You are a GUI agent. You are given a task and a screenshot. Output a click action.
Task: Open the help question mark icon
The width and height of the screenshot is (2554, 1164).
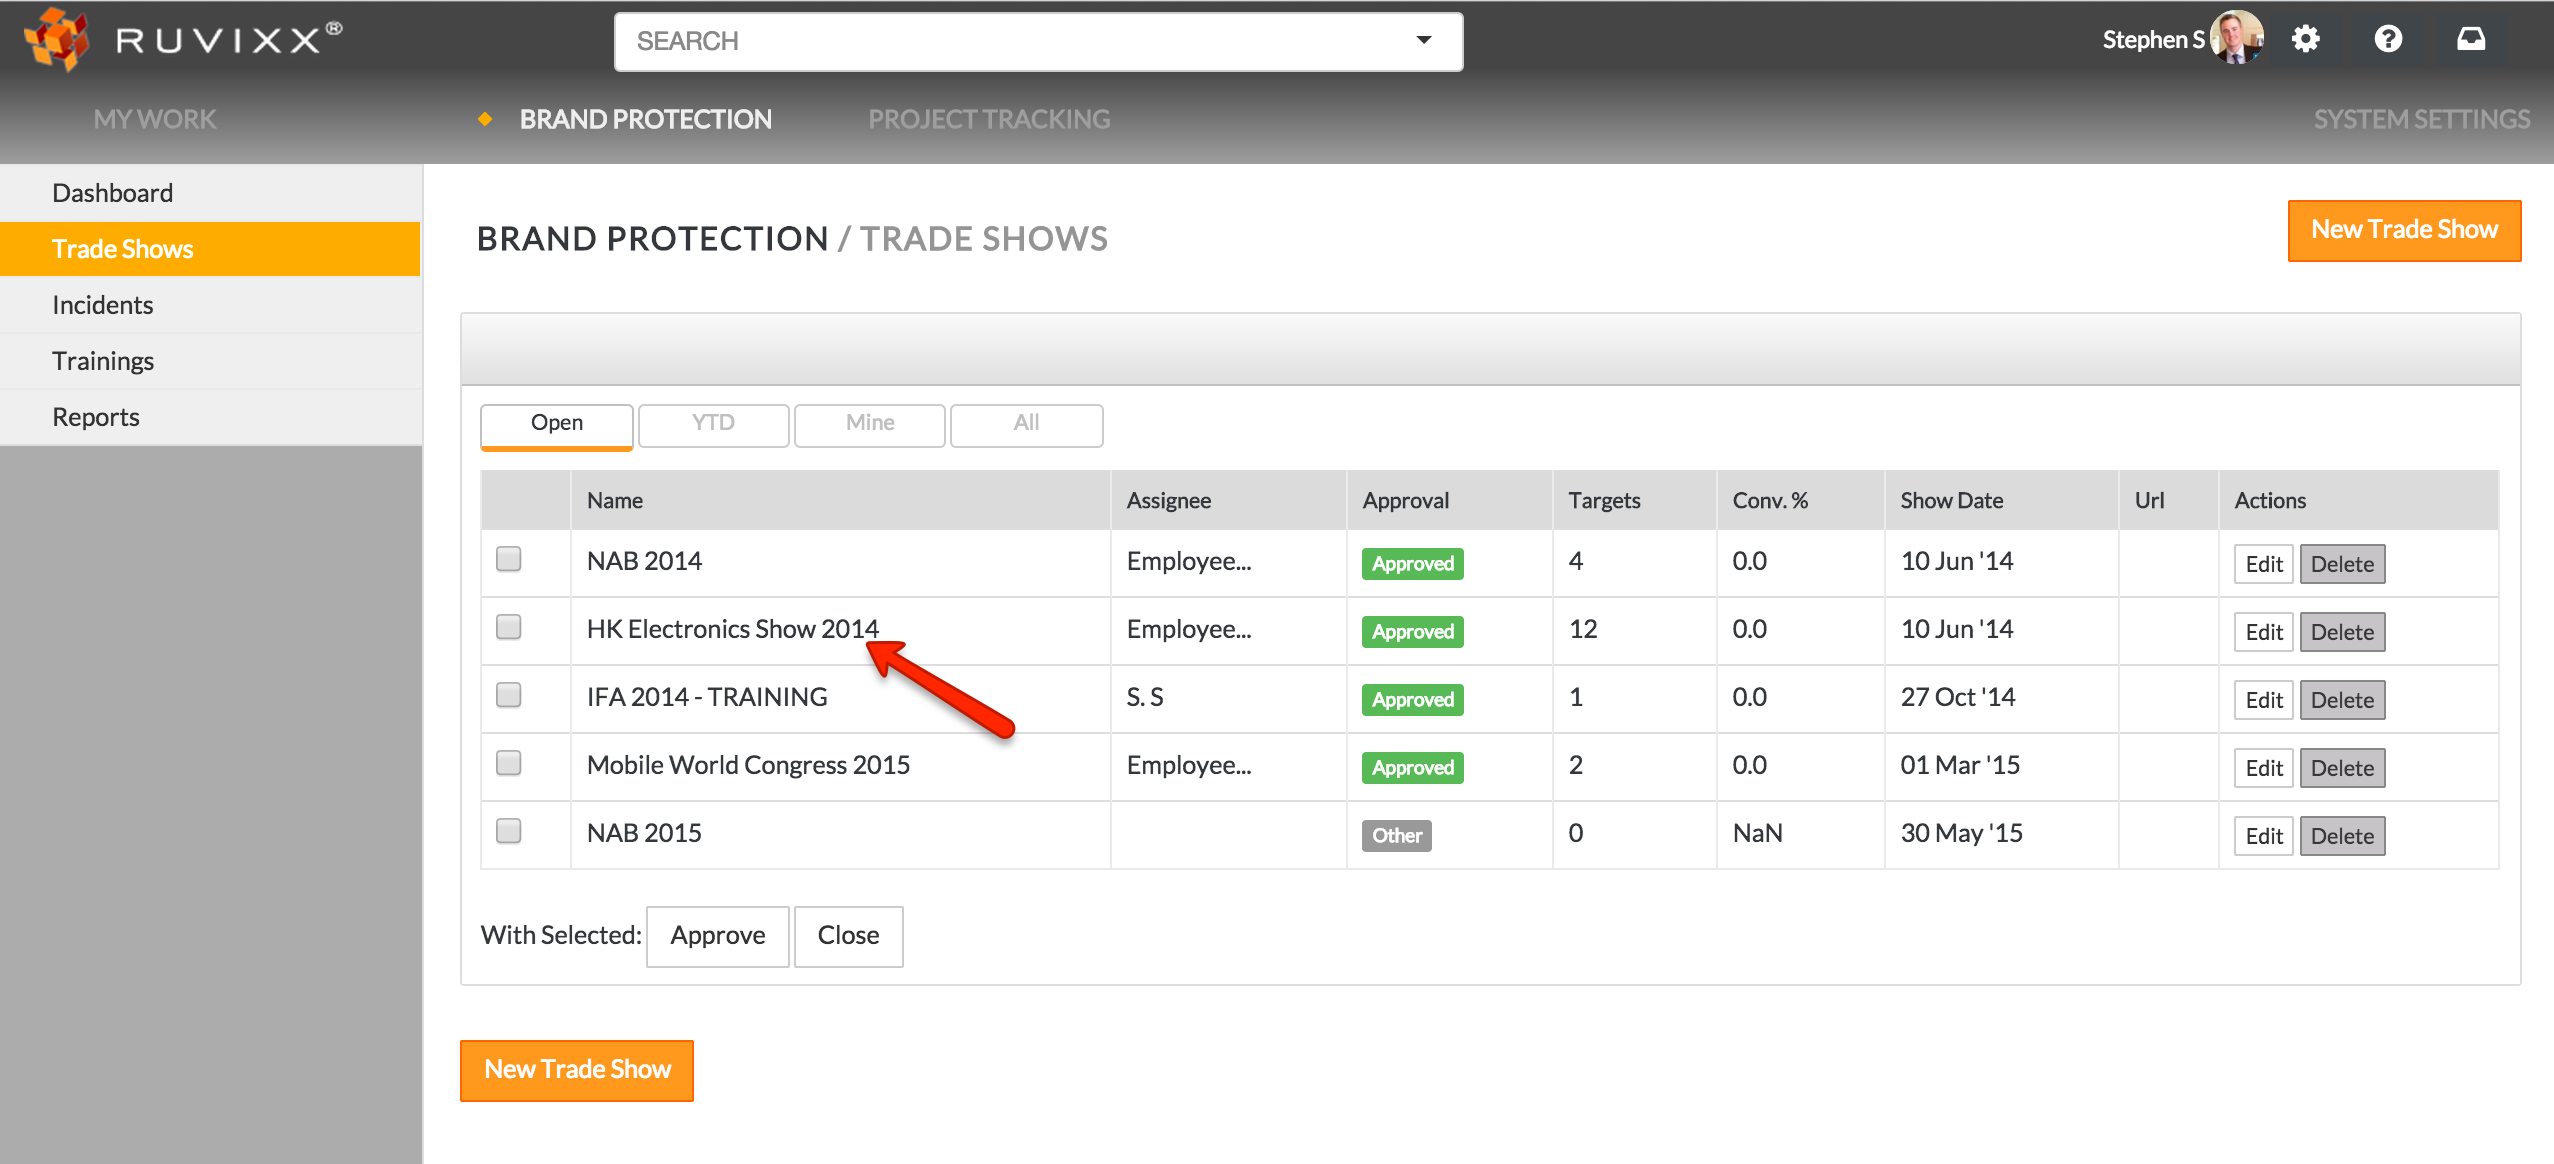coord(2389,39)
